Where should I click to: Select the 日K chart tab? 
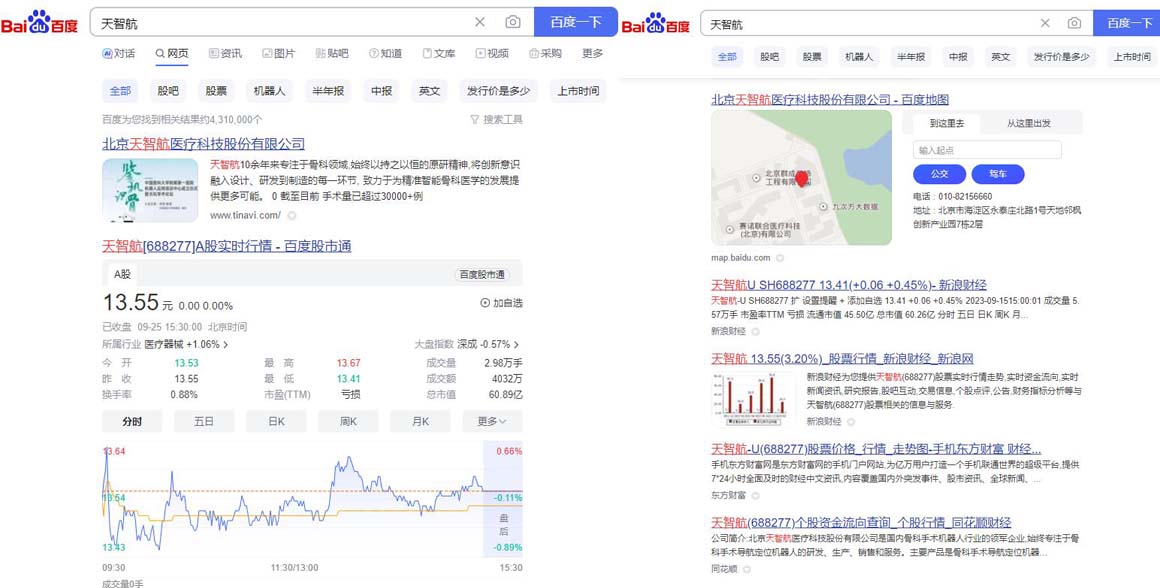[x=276, y=421]
